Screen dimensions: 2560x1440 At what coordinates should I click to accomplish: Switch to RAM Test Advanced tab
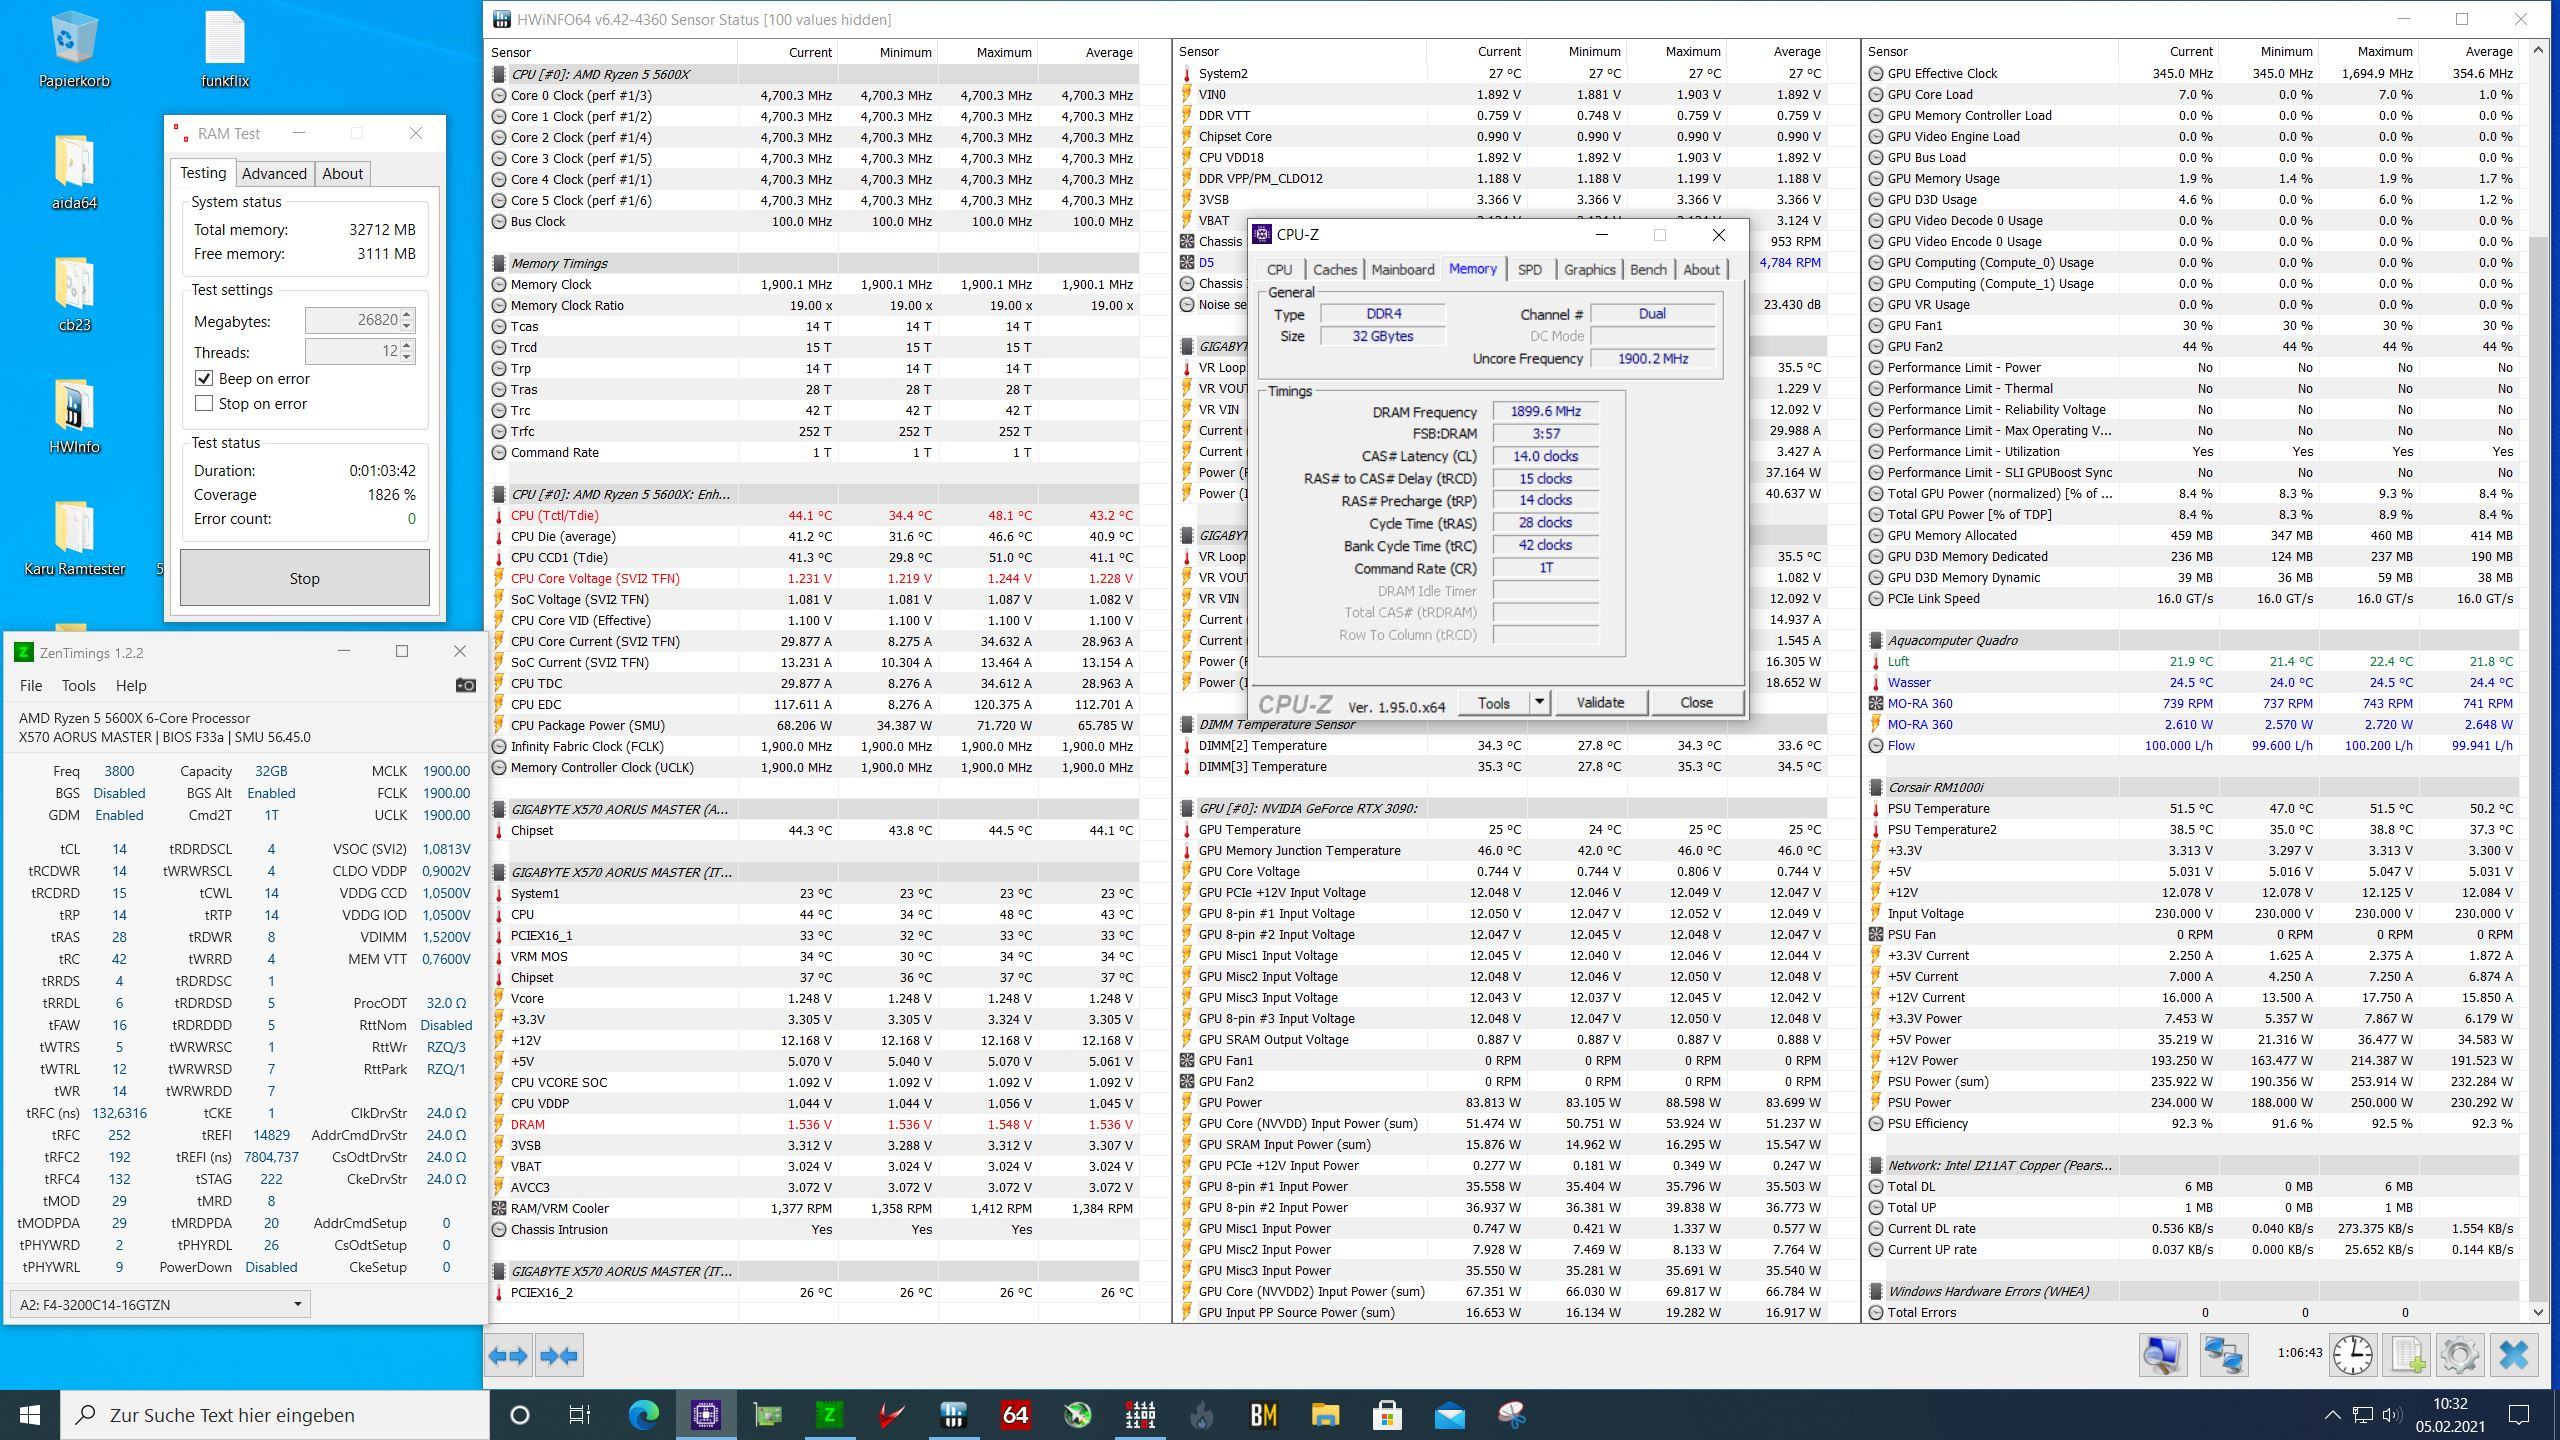pyautogui.click(x=274, y=173)
